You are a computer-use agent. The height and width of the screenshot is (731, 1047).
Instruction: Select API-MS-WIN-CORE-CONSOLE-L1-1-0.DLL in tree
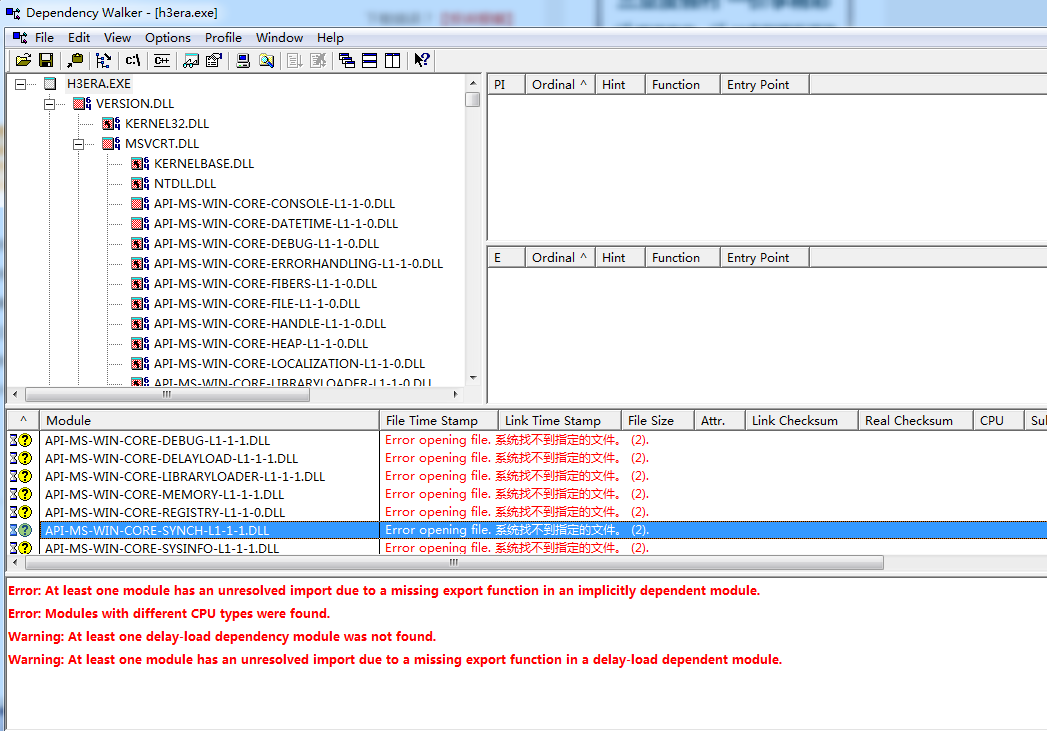[274, 204]
